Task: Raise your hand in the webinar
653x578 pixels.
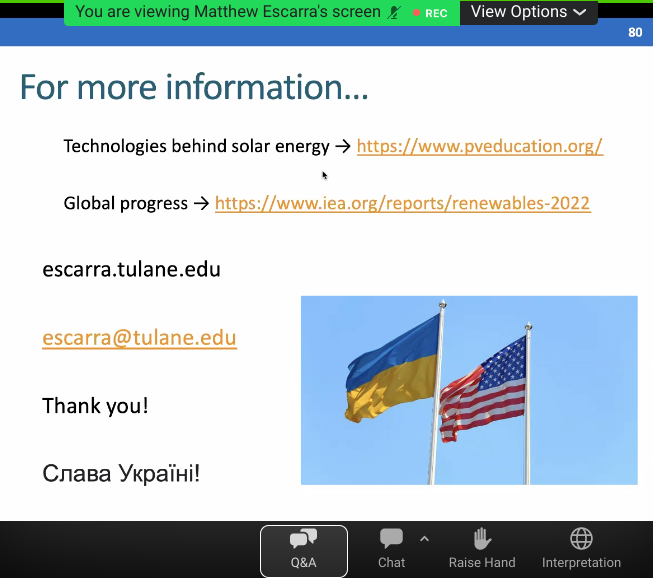Action: coord(482,550)
